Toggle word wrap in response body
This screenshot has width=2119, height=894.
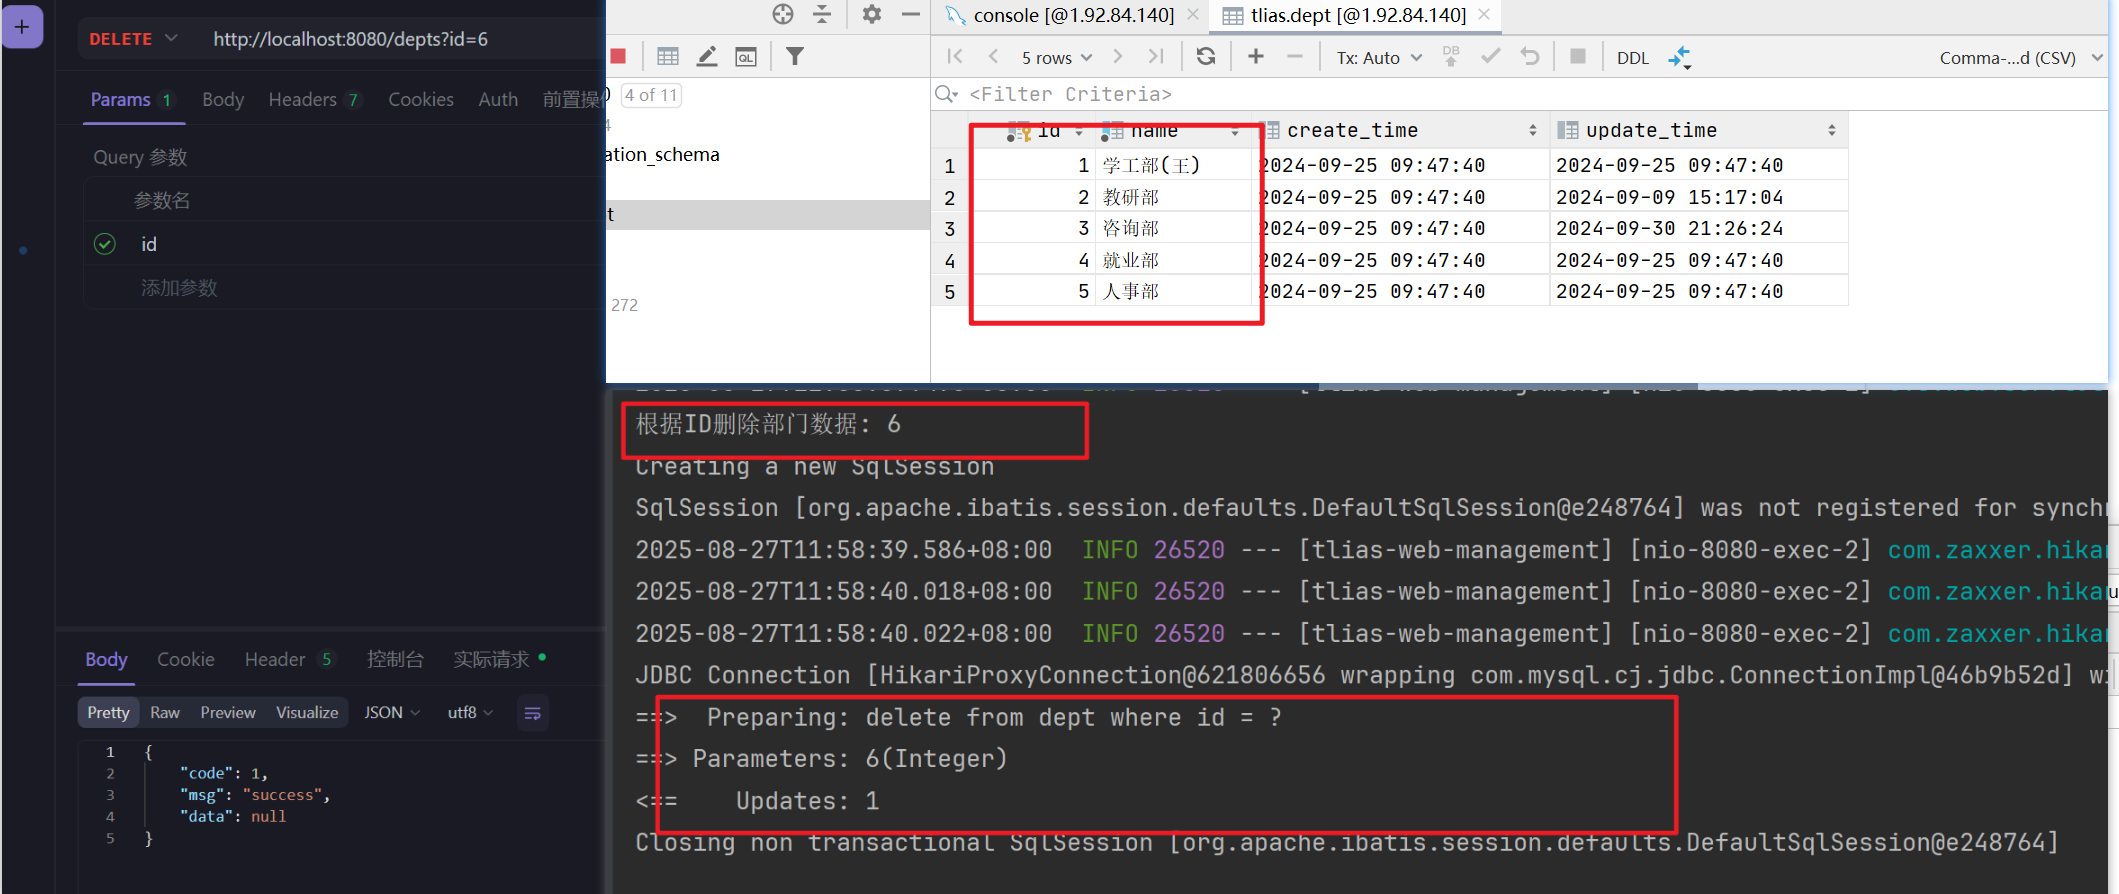click(x=532, y=713)
